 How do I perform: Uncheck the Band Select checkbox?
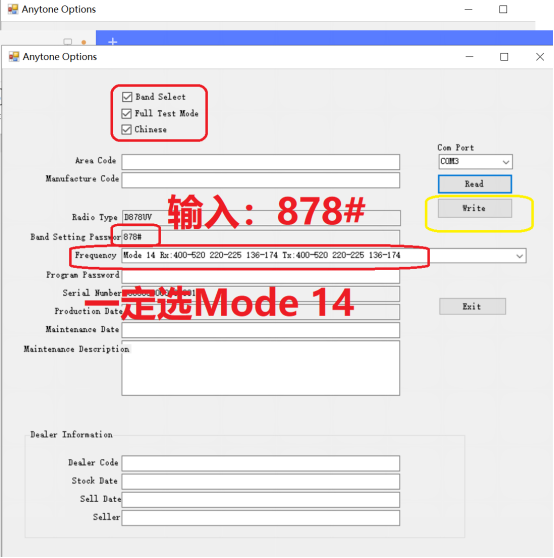[x=127, y=97]
